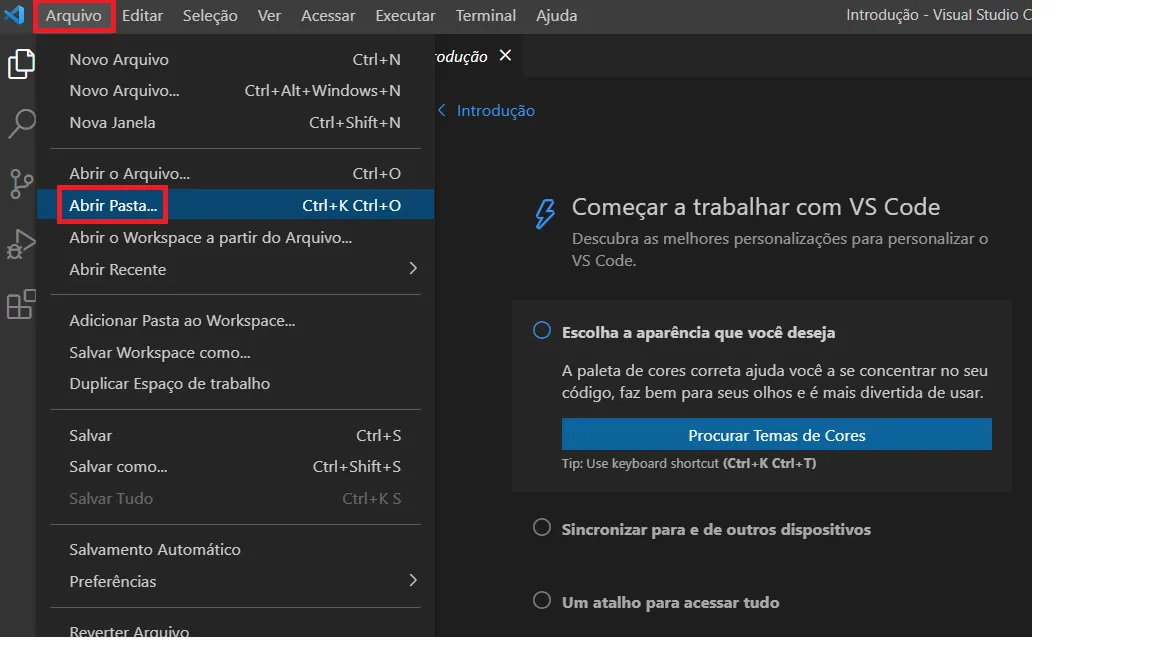The height and width of the screenshot is (648, 1152).
Task: Choose Salvar Workspace como...
Action: 235,353
